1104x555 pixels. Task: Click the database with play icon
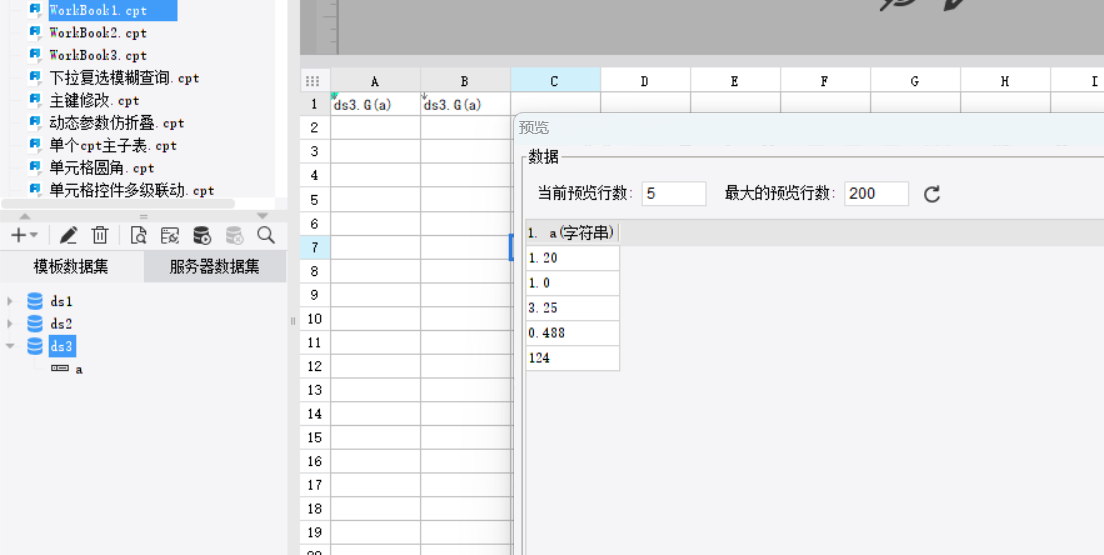point(202,235)
